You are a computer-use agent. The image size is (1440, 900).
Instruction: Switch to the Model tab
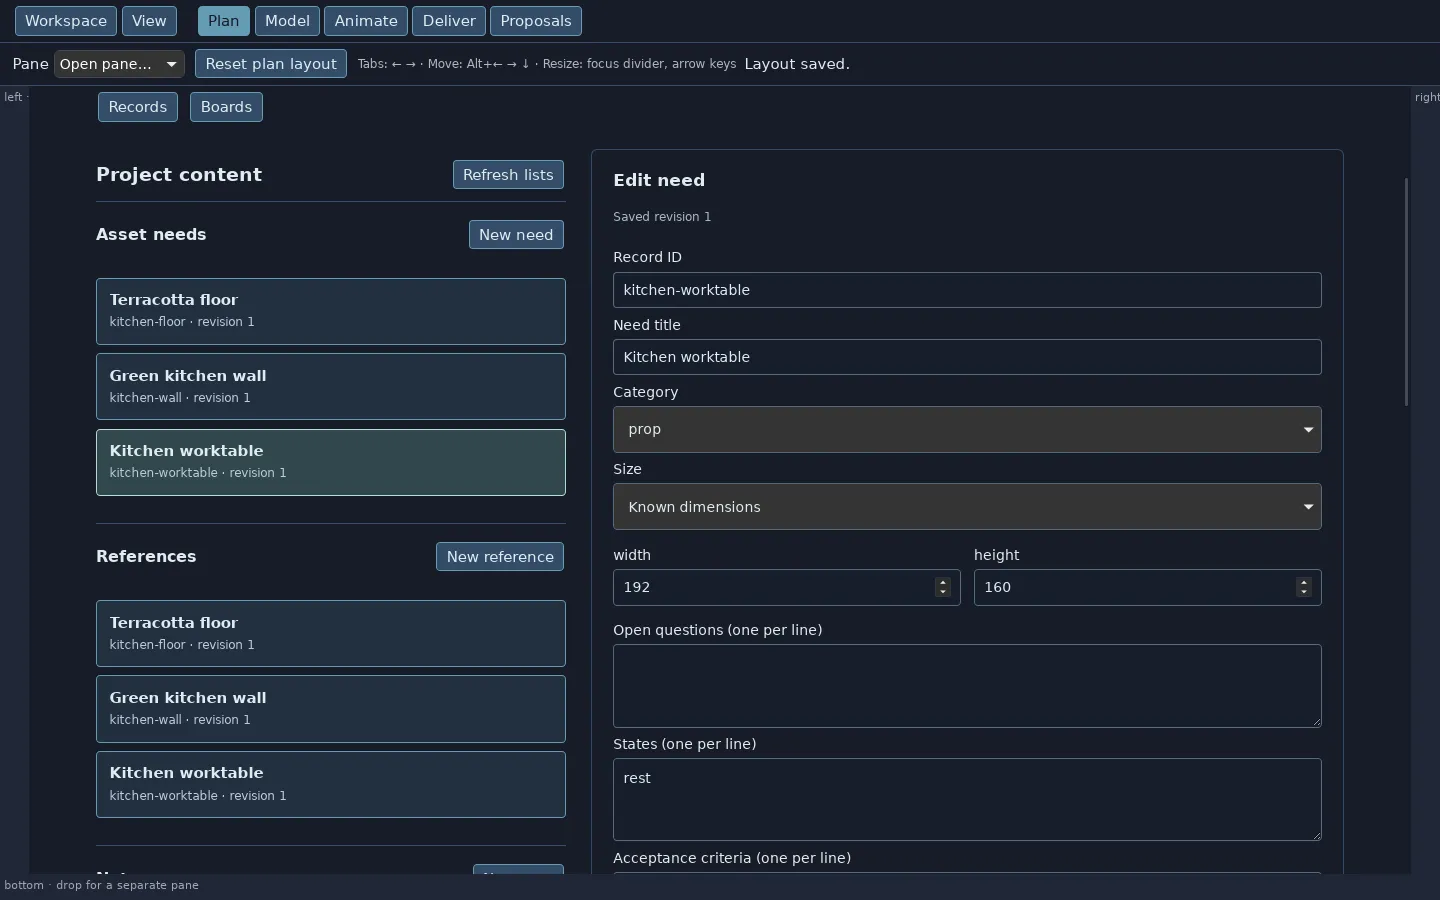tap(287, 21)
